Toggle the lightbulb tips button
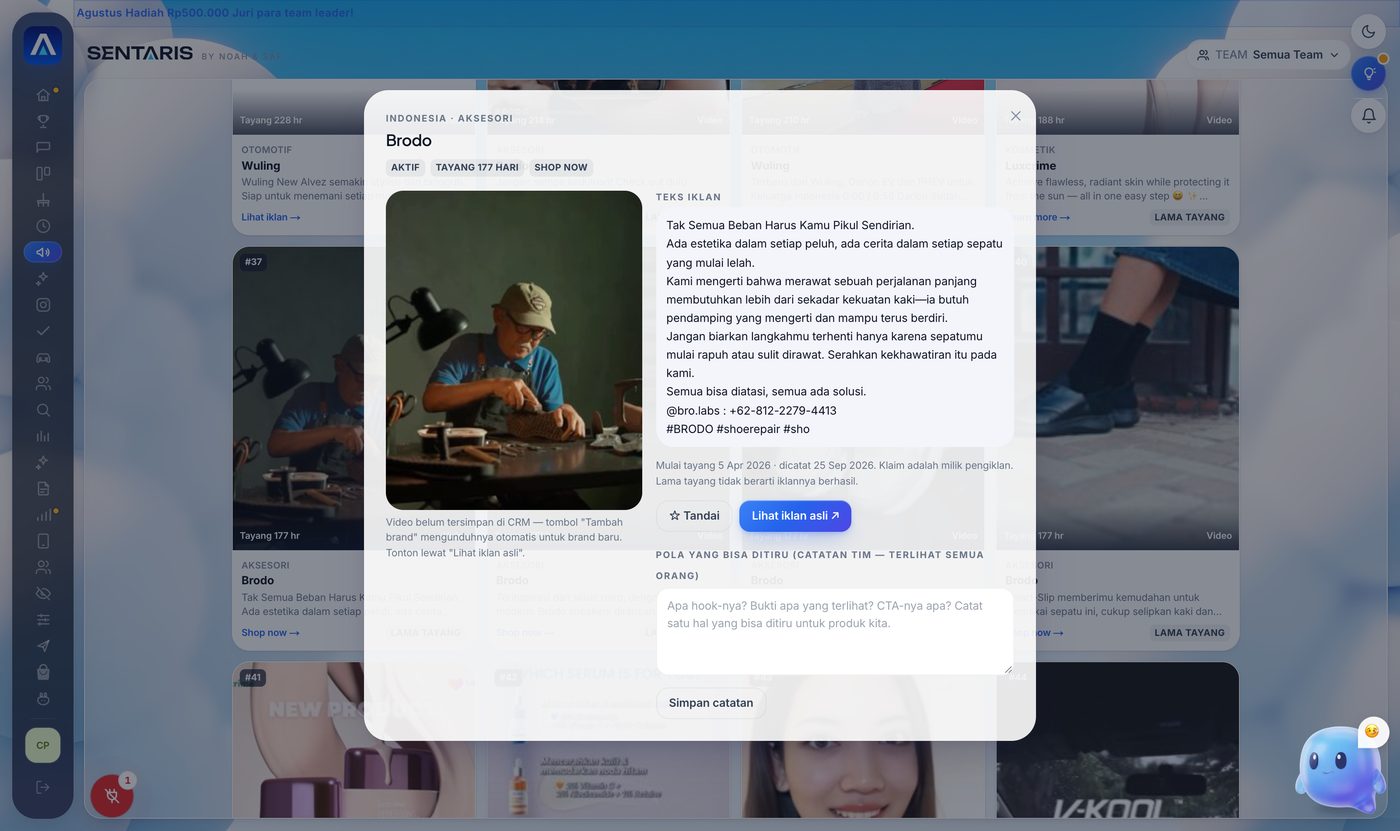 click(1368, 73)
